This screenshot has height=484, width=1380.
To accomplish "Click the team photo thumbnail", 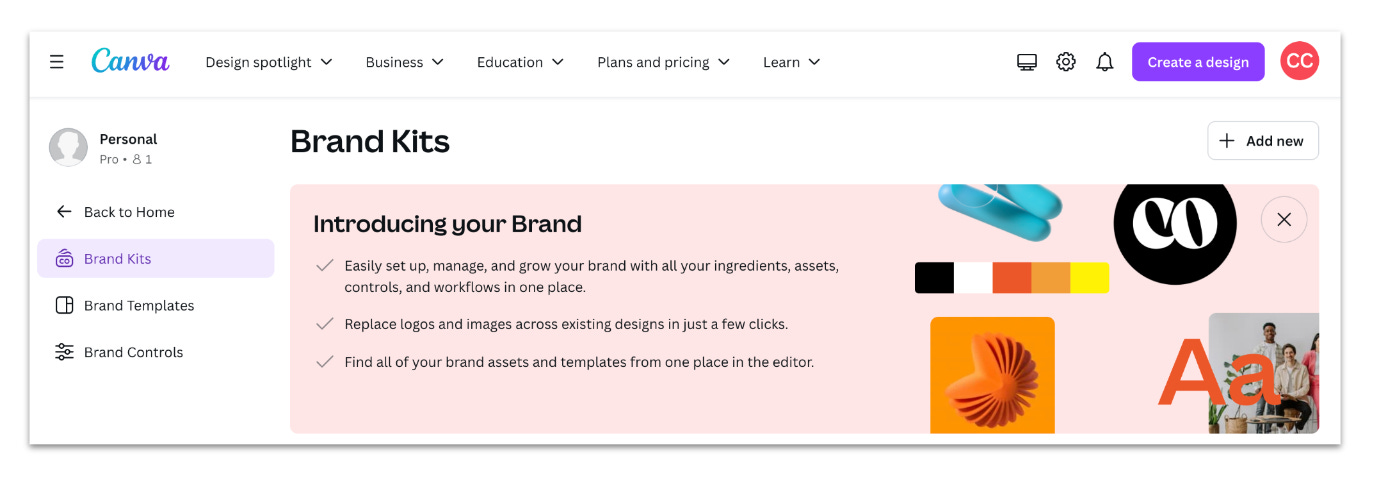I will click(x=1264, y=373).
